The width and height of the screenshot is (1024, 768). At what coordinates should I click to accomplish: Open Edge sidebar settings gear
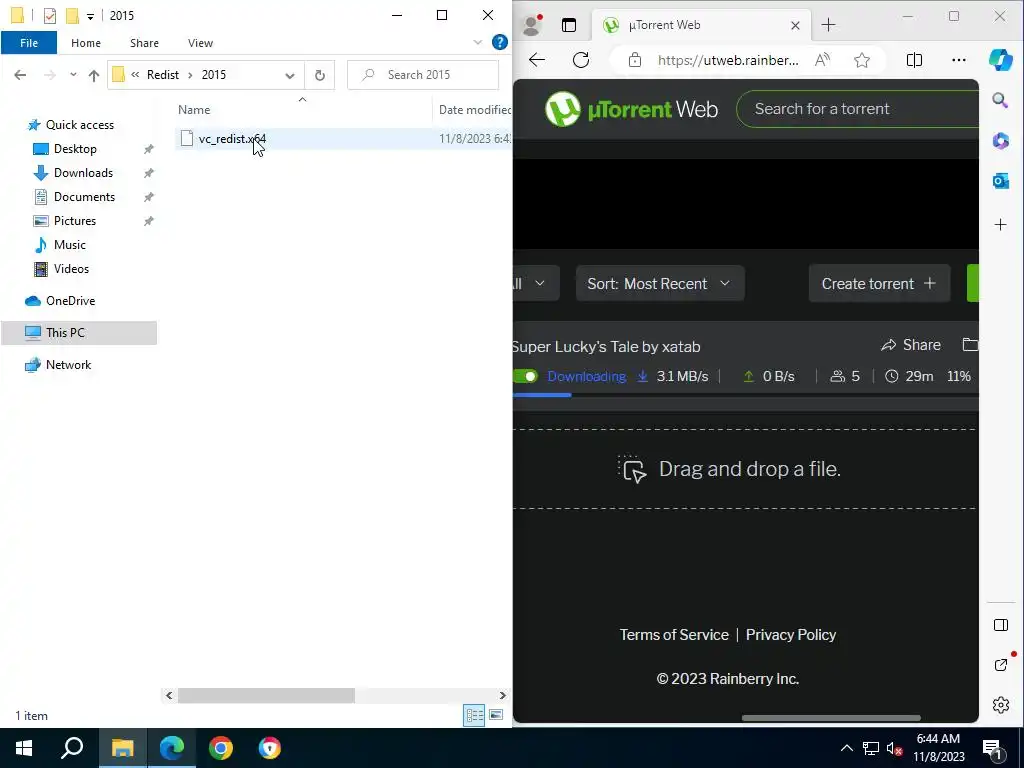pyautogui.click(x=1000, y=705)
